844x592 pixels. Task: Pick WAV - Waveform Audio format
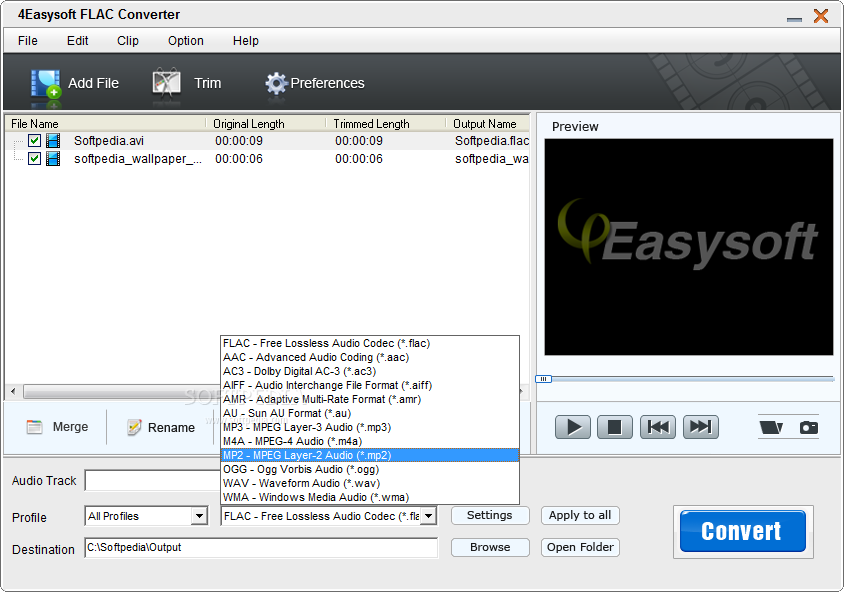370,483
